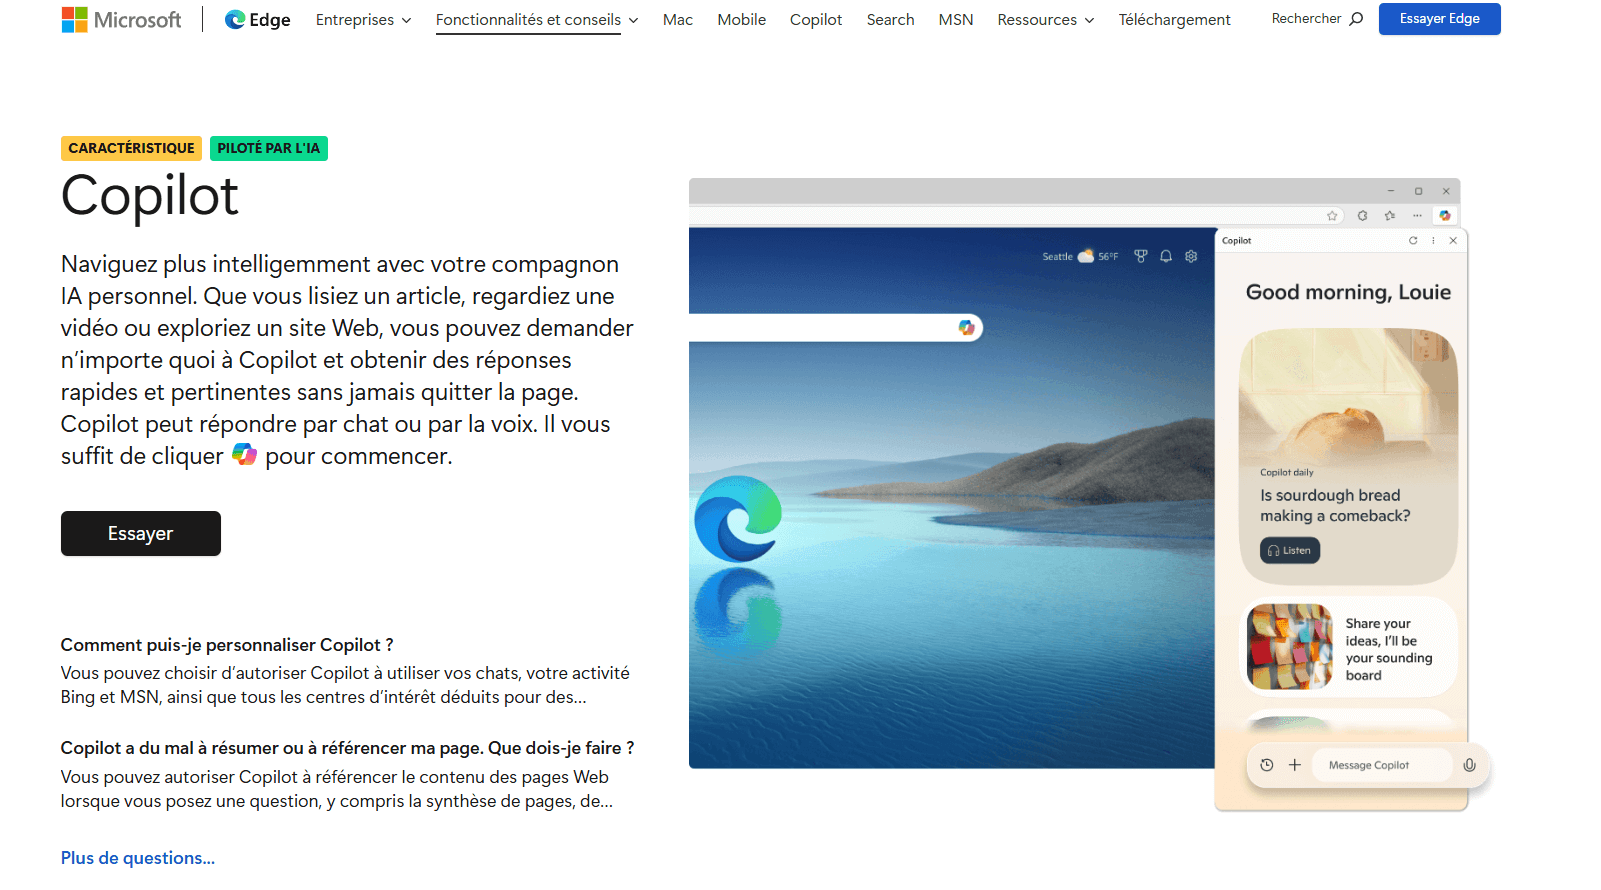The width and height of the screenshot is (1601, 890).
Task: Open 'Copilot a du mal à résumer' question
Action: (x=348, y=748)
